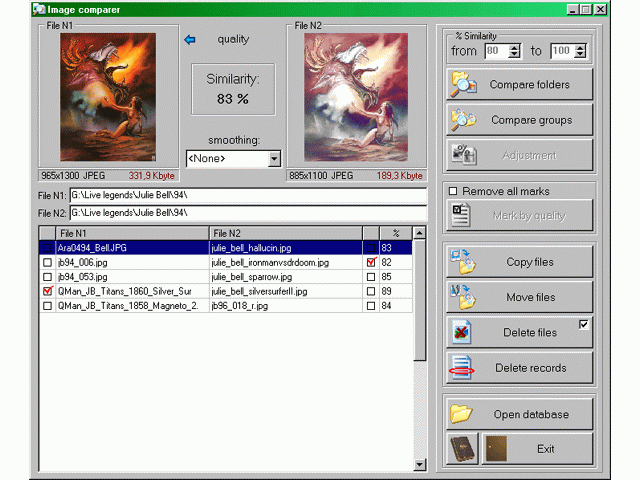The height and width of the screenshot is (480, 640).
Task: Click the results list scroll up arrow
Action: (420, 233)
